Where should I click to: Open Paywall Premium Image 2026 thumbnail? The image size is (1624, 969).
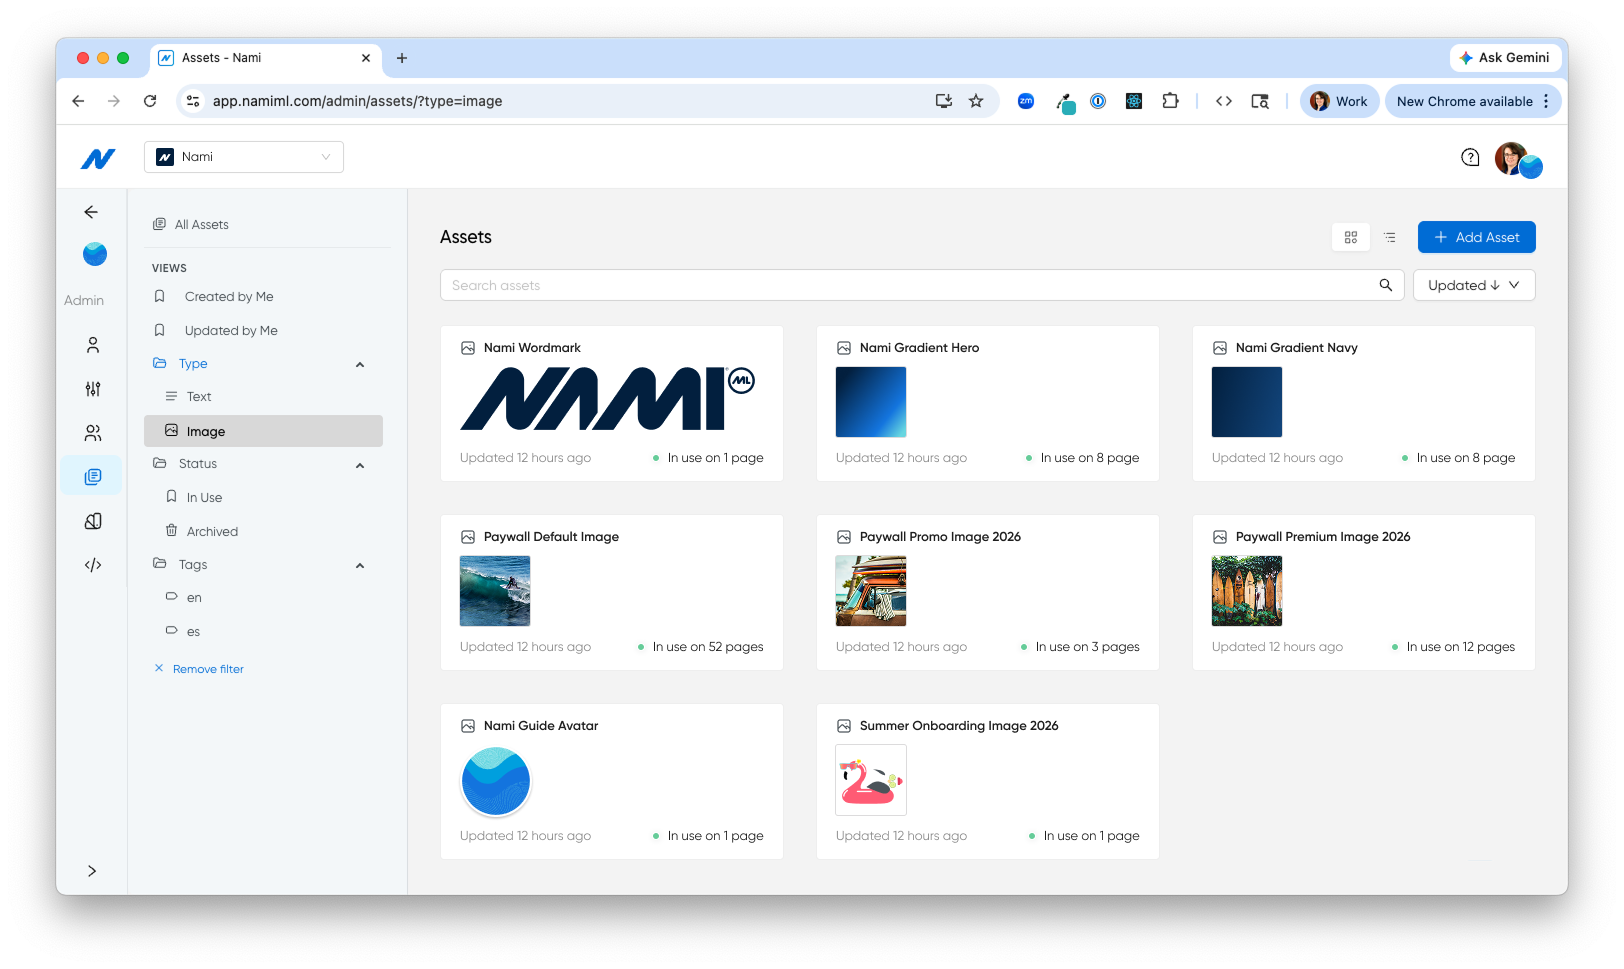point(1247,591)
